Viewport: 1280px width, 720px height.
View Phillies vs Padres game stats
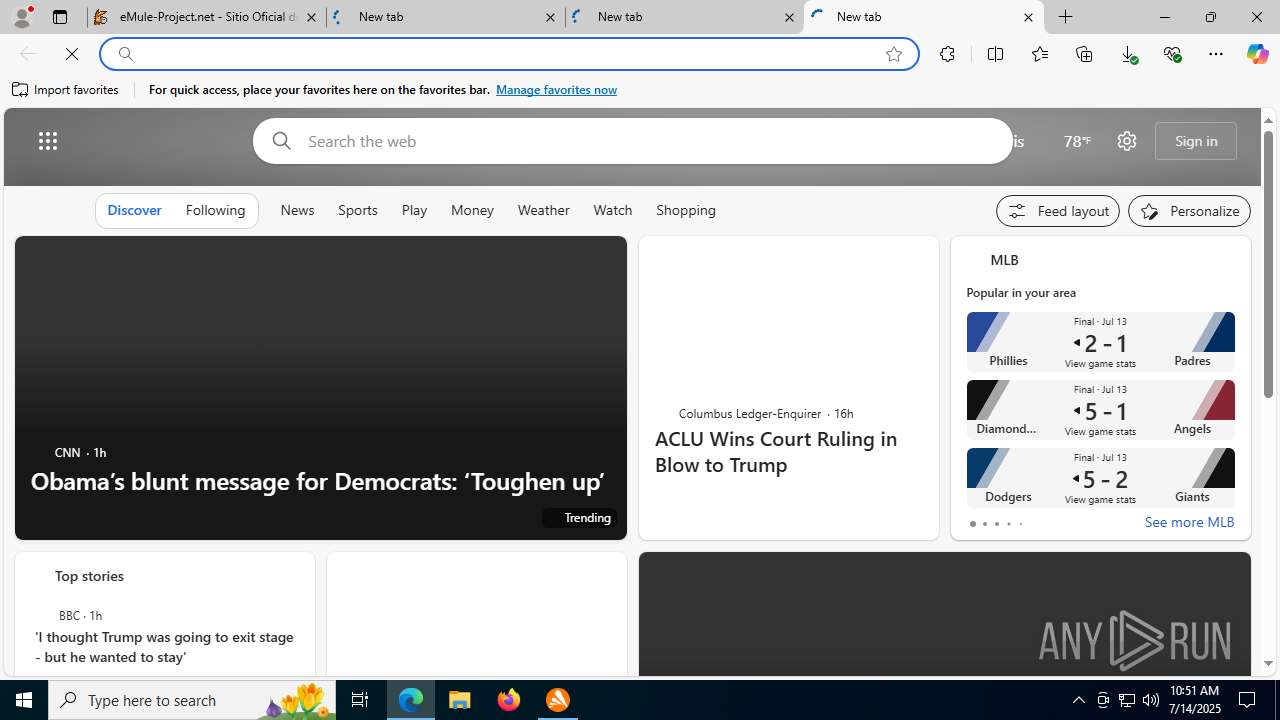(1100, 364)
